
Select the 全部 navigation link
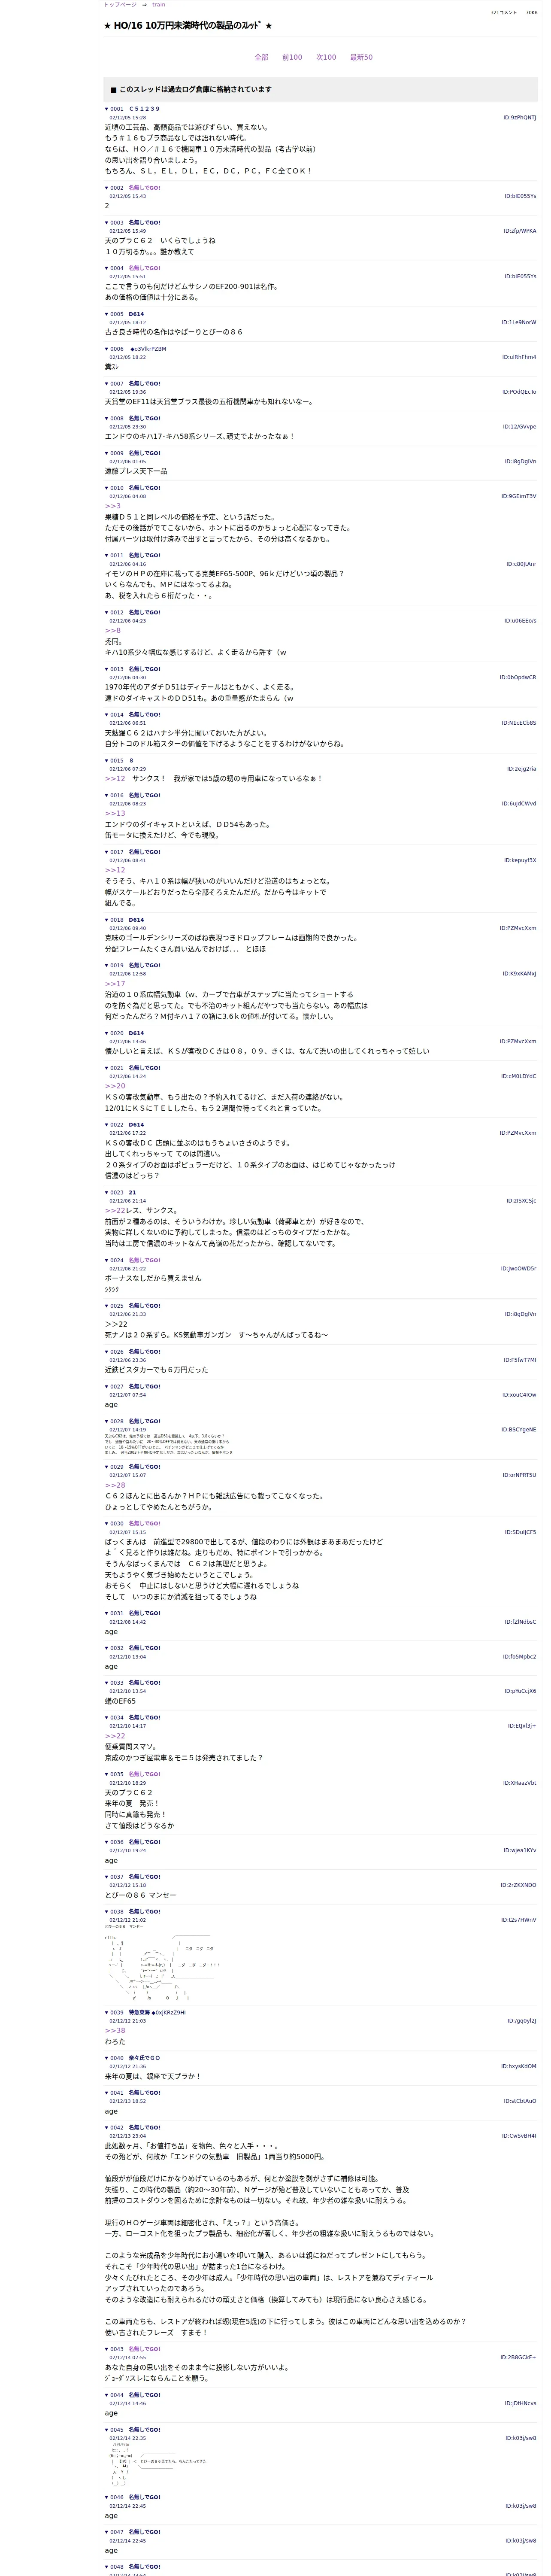click(x=261, y=57)
